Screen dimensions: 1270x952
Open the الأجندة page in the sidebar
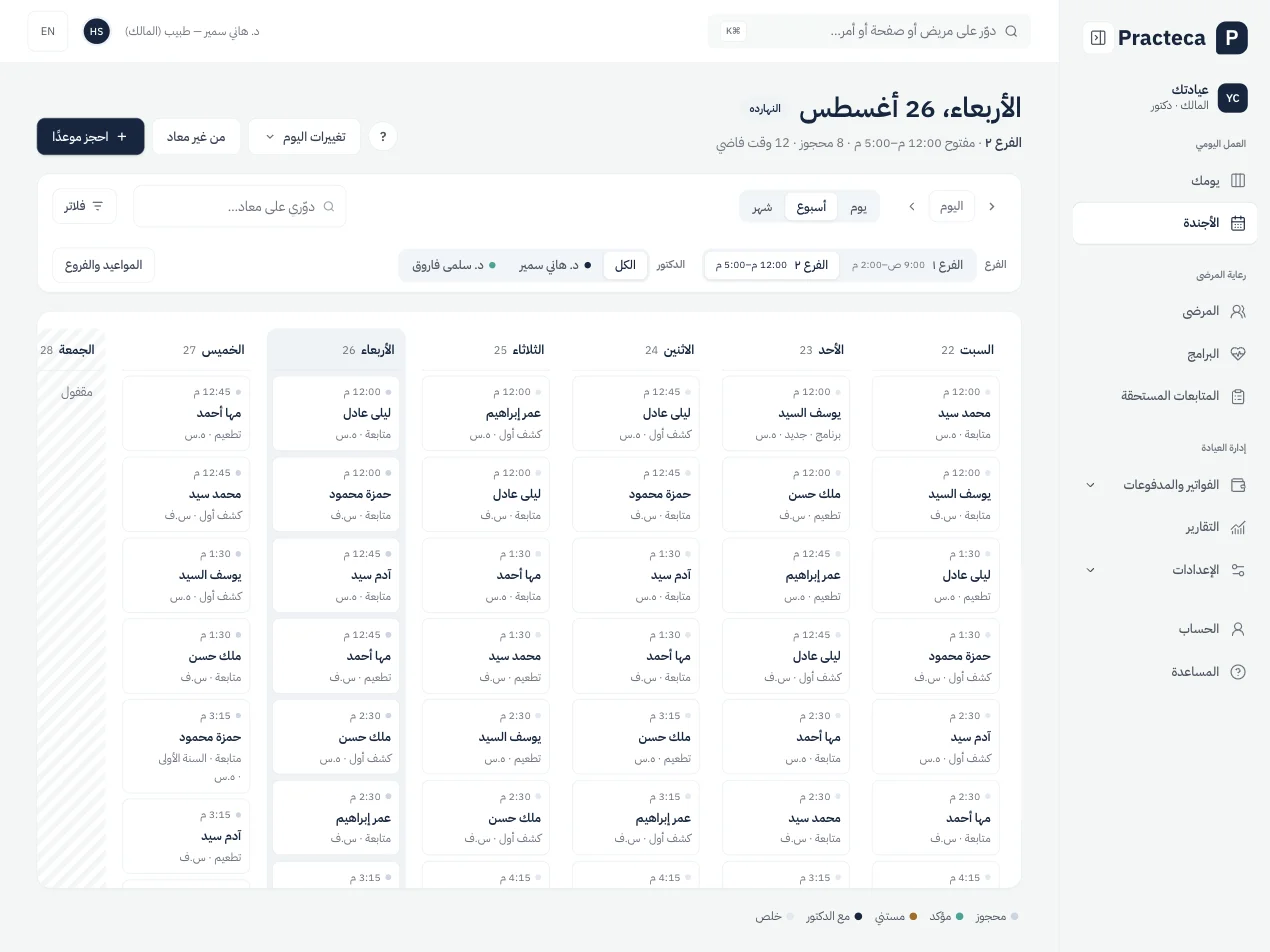click(x=1165, y=223)
